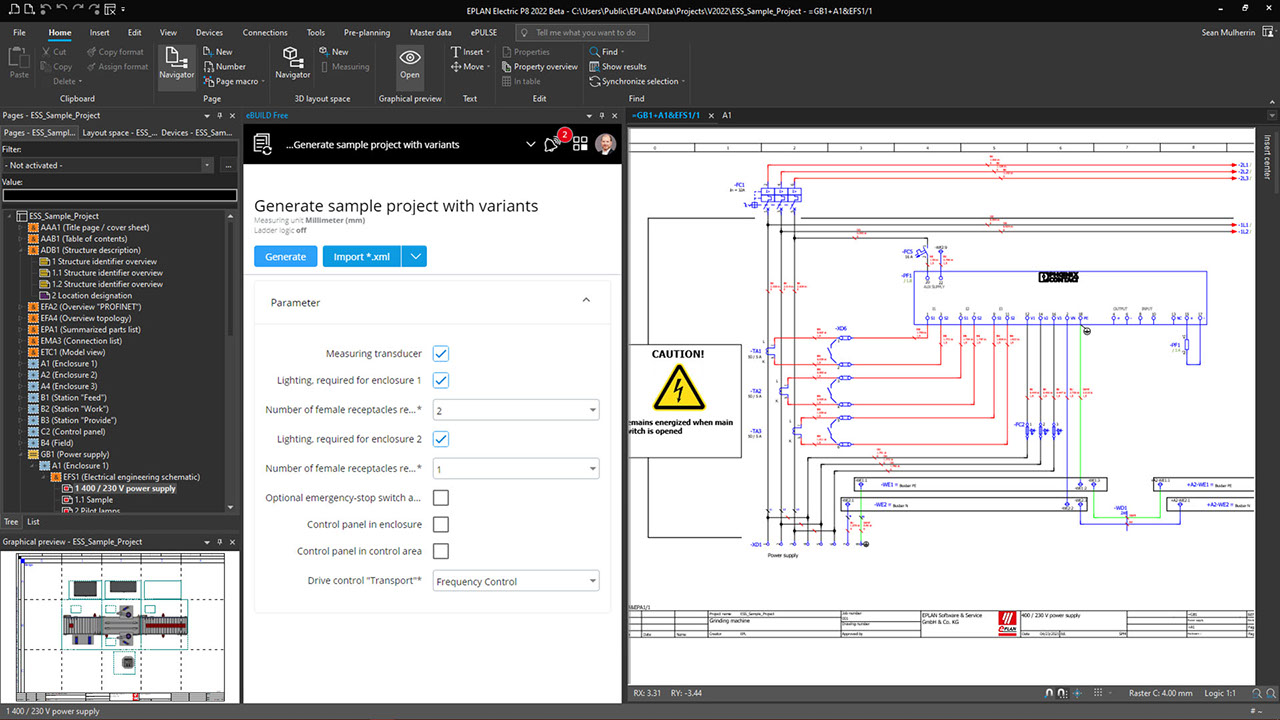Switch to the Devices ribbon tab
Viewport: 1280px width, 720px height.
(x=209, y=33)
